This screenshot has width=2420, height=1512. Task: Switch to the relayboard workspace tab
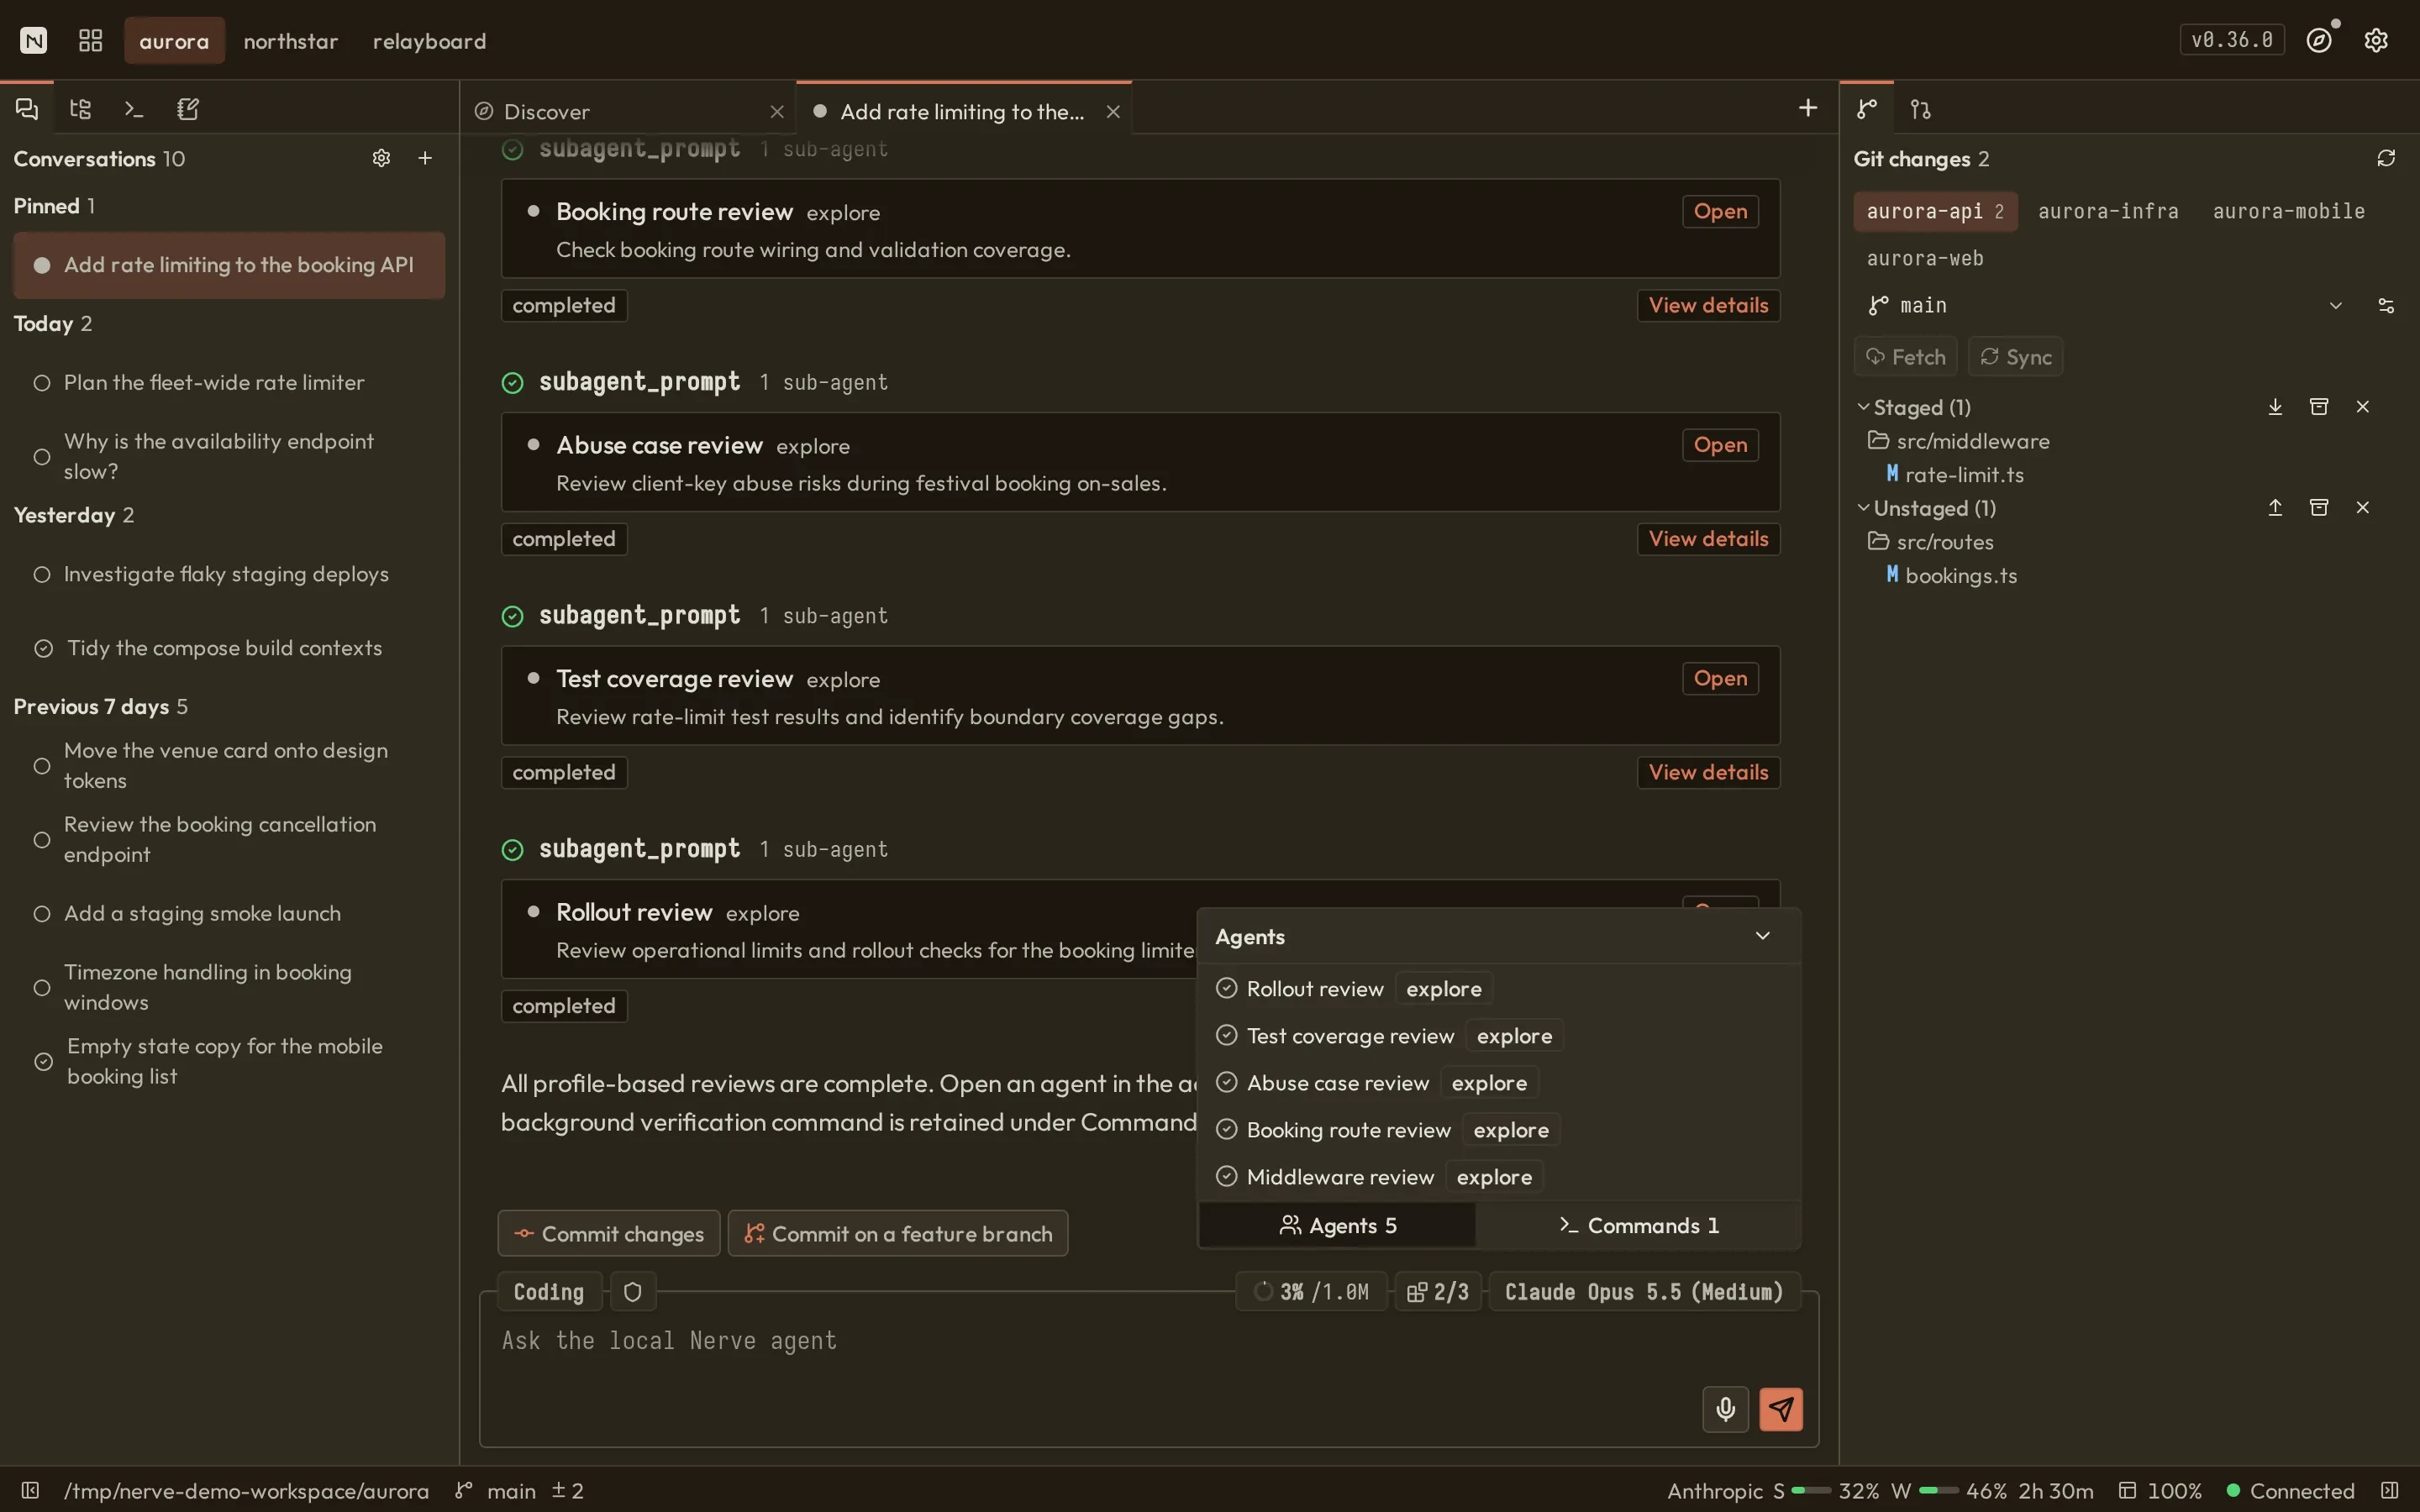429,41
